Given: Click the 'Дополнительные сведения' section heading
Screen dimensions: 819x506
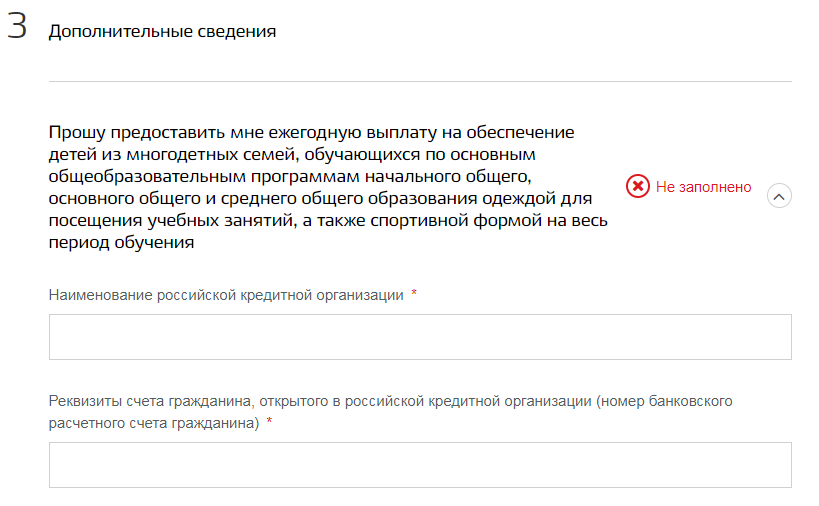Looking at the screenshot, I should click(162, 31).
